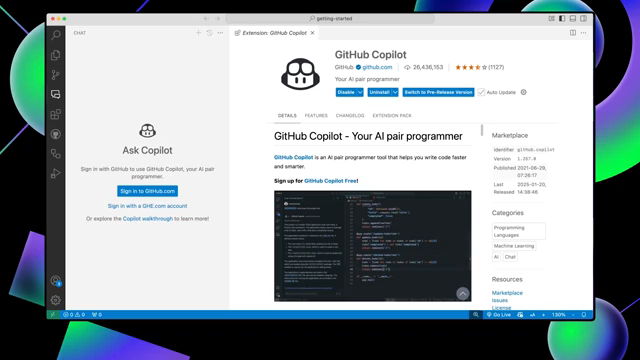Screen dimensions: 640x360
Task: Select the Chat view icon in activity bar
Action: coord(56,94)
